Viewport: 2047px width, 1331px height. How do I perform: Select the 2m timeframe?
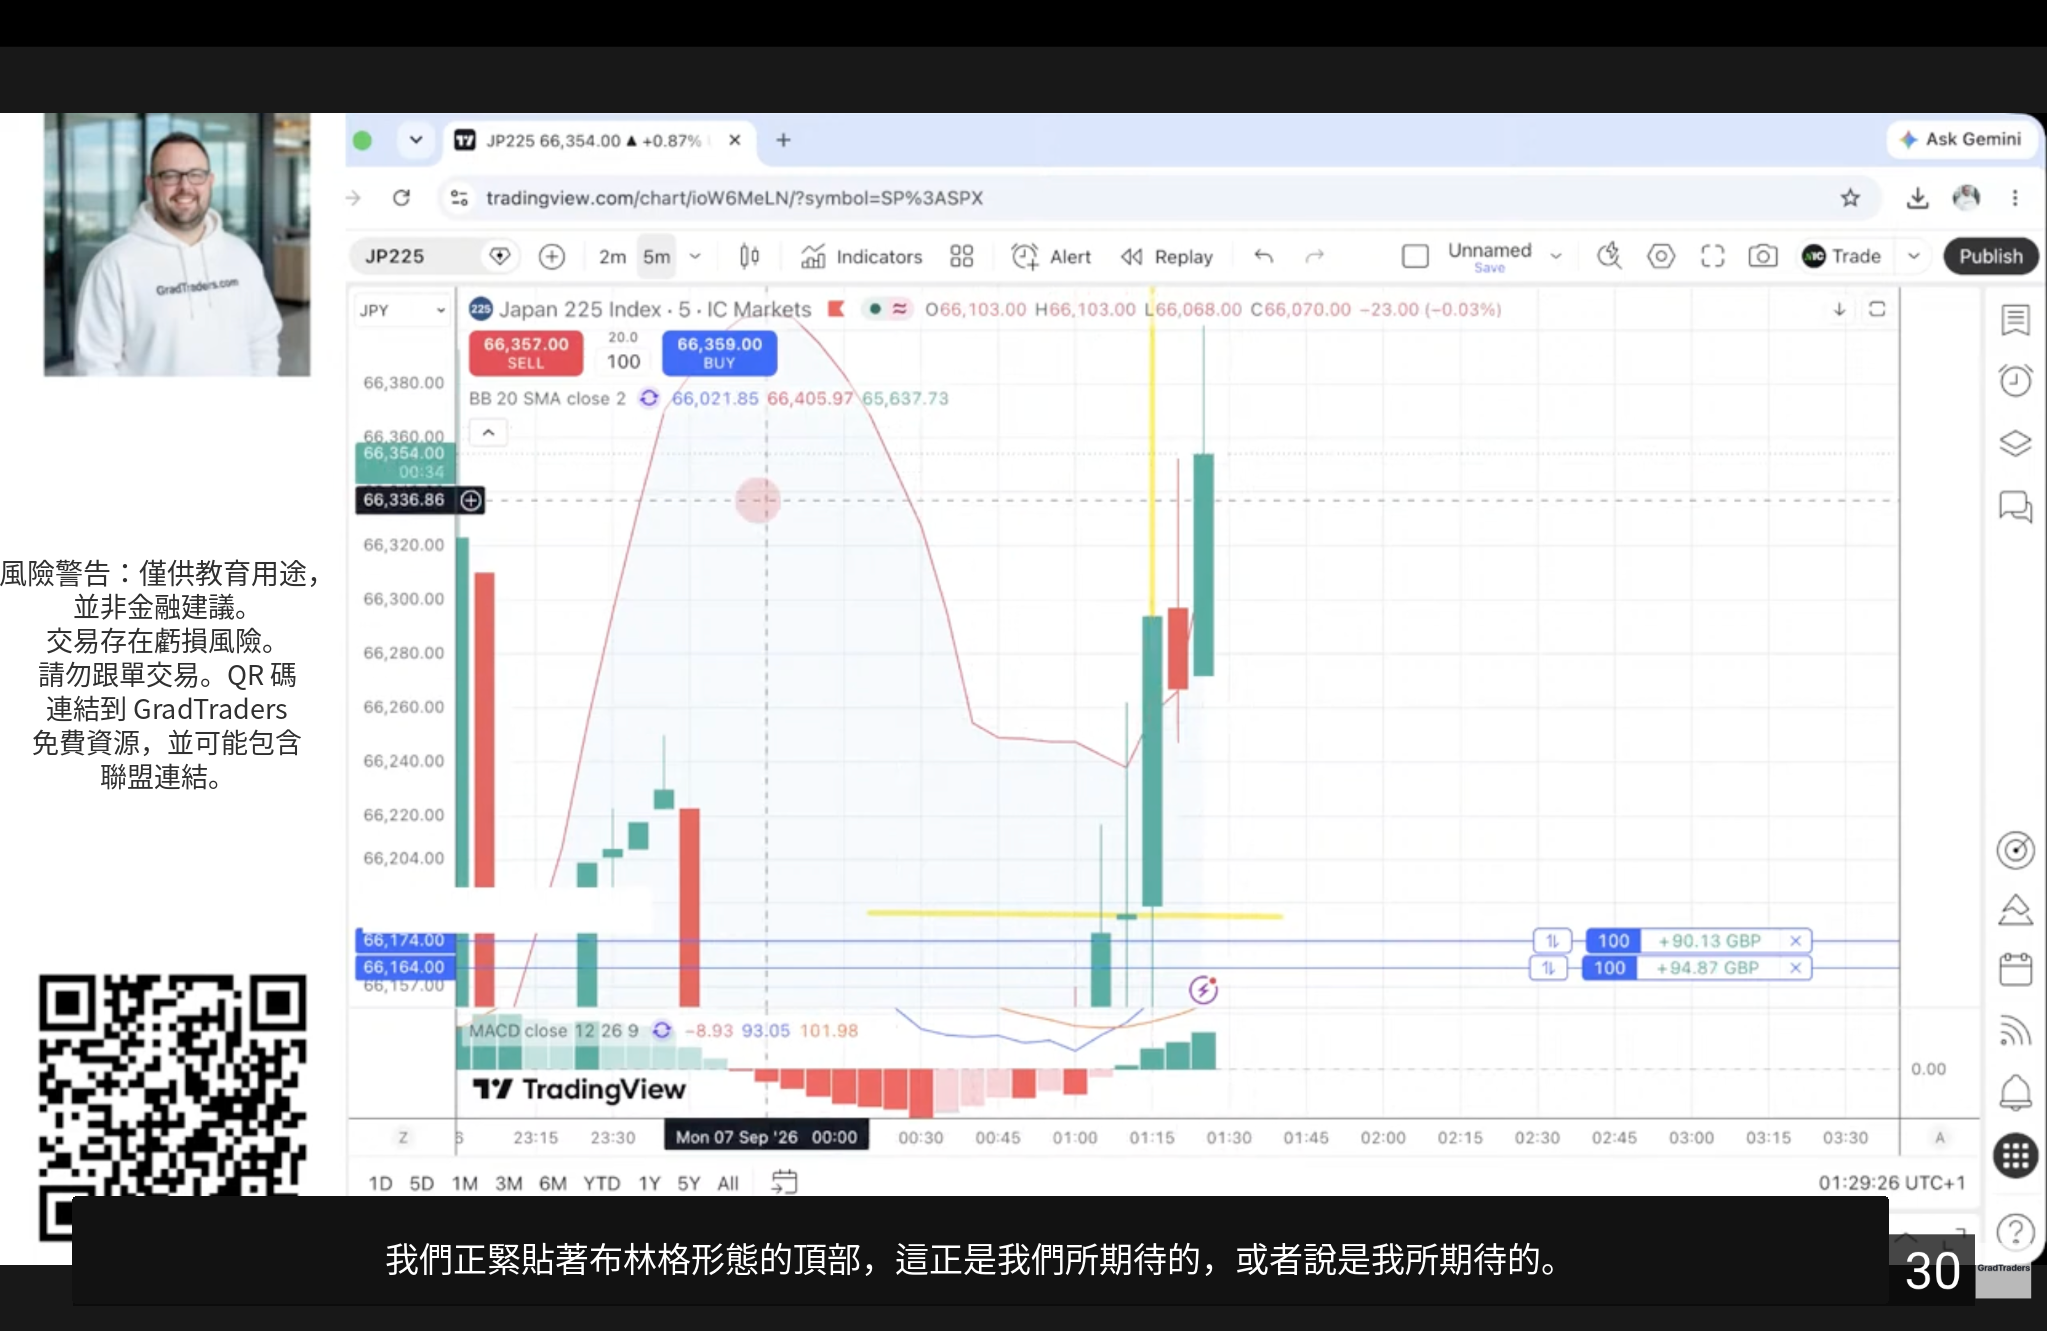[612, 257]
